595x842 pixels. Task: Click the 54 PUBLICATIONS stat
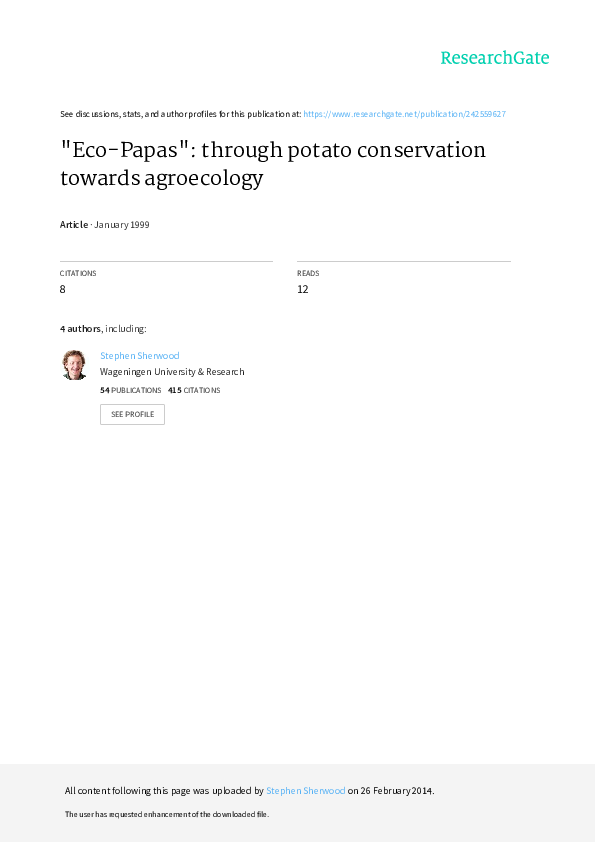click(130, 390)
